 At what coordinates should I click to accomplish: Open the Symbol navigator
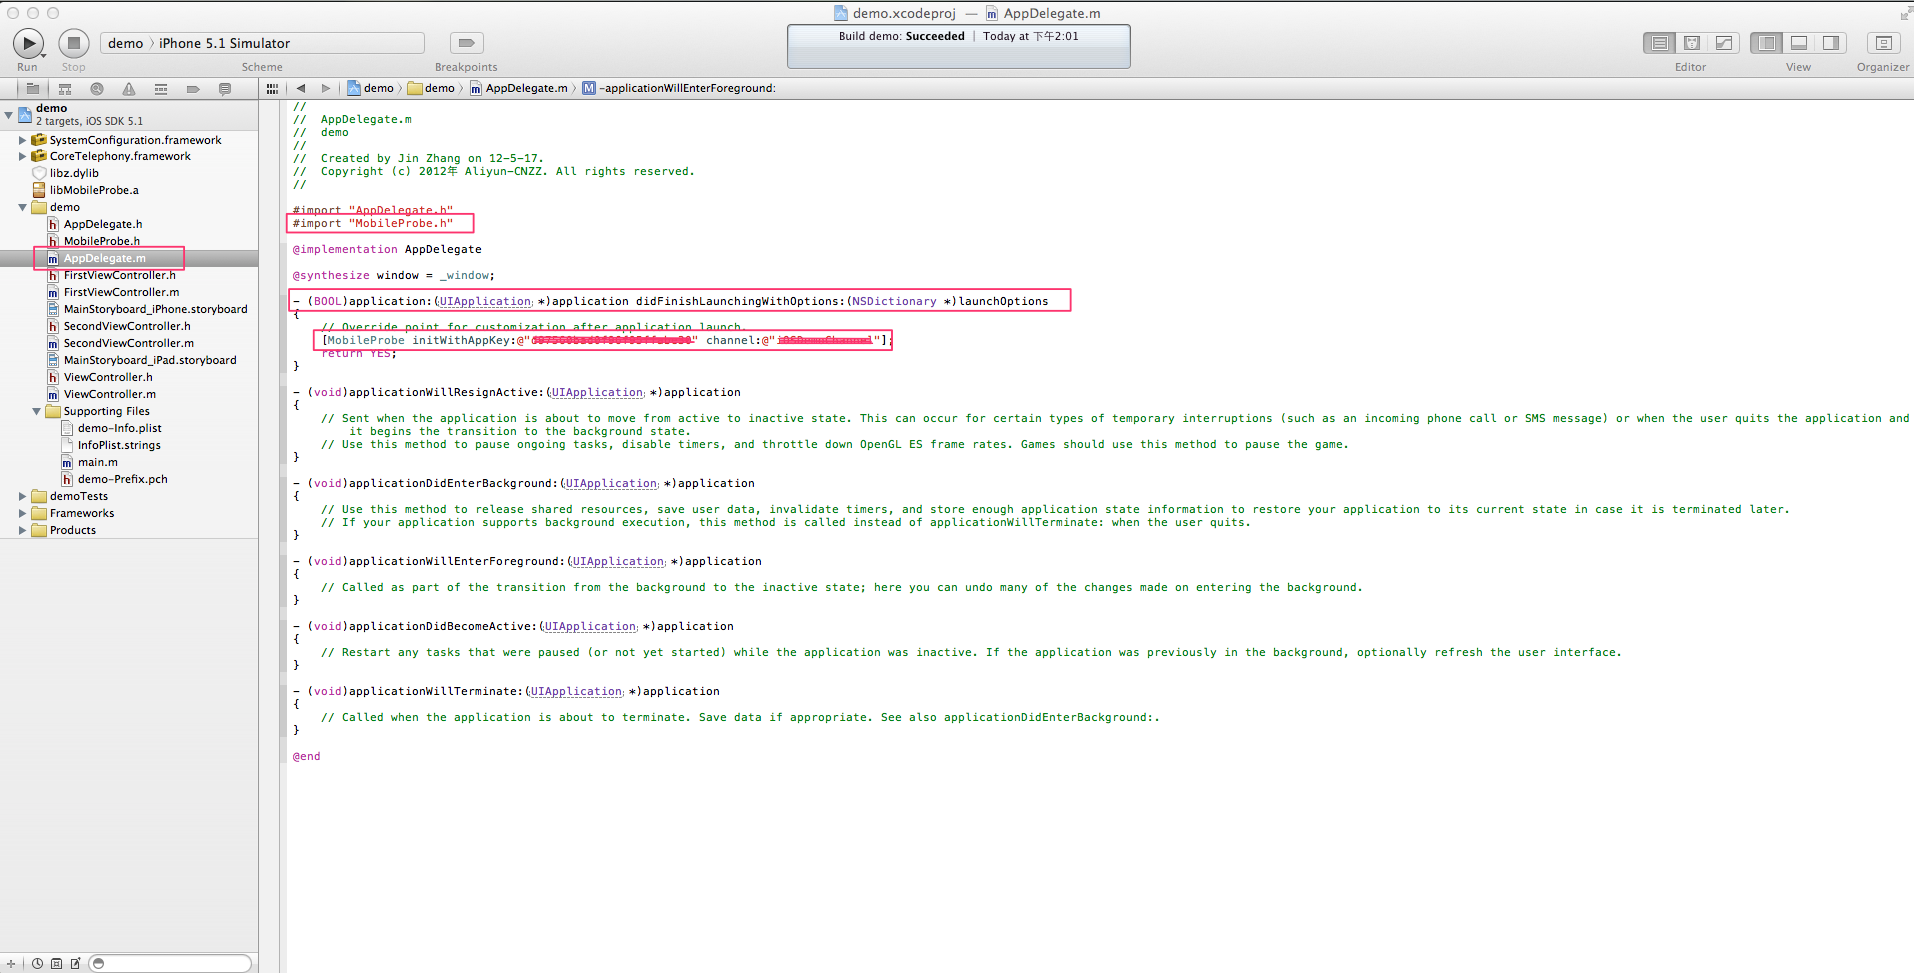point(65,89)
